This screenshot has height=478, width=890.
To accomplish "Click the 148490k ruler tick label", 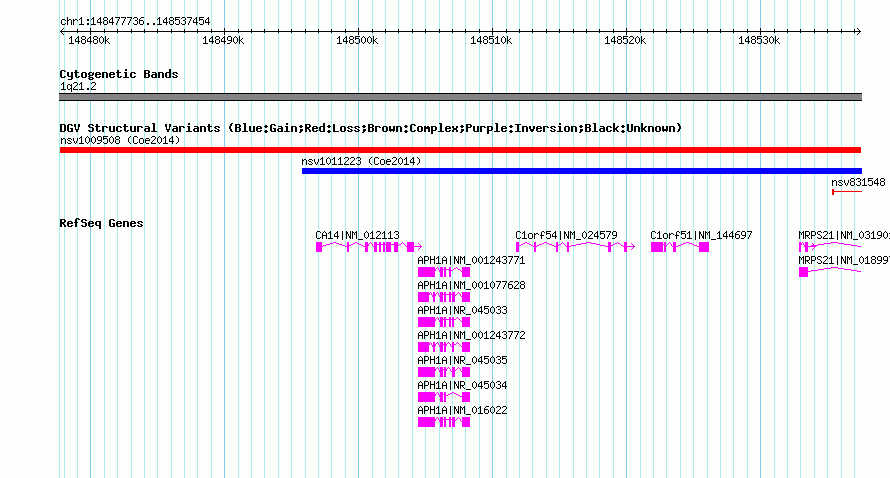I will [223, 40].
